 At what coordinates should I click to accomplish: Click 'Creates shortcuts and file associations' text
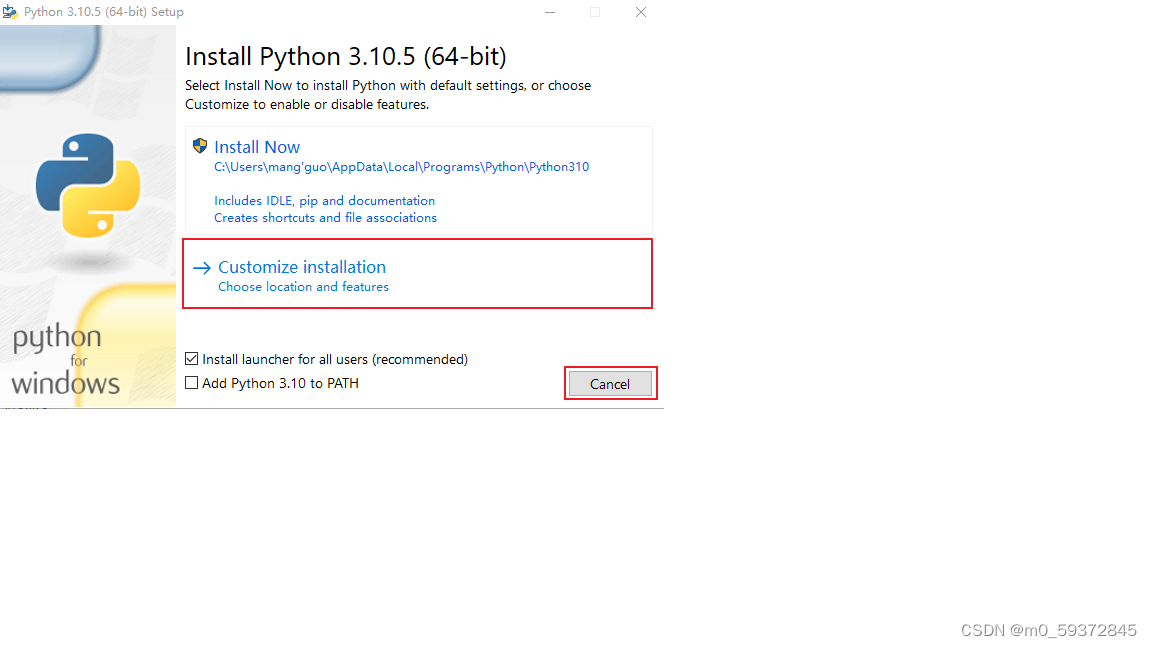325,217
